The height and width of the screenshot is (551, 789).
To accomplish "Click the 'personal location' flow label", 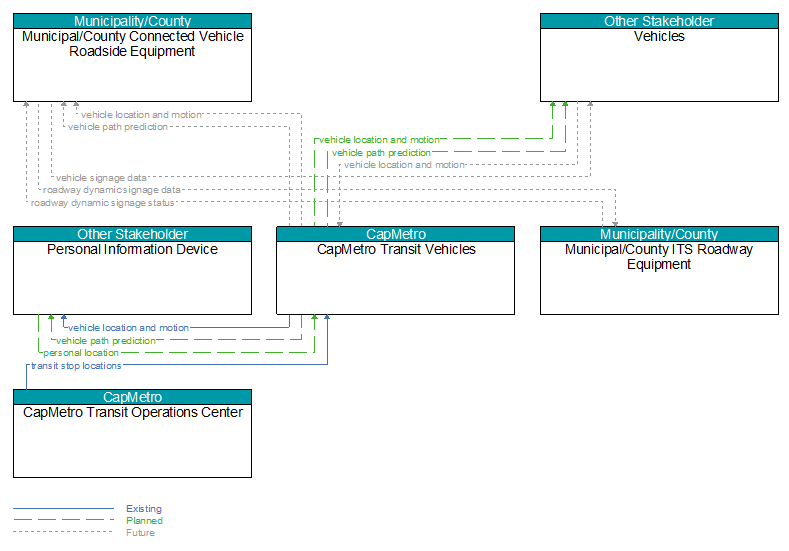I will 81,353.
